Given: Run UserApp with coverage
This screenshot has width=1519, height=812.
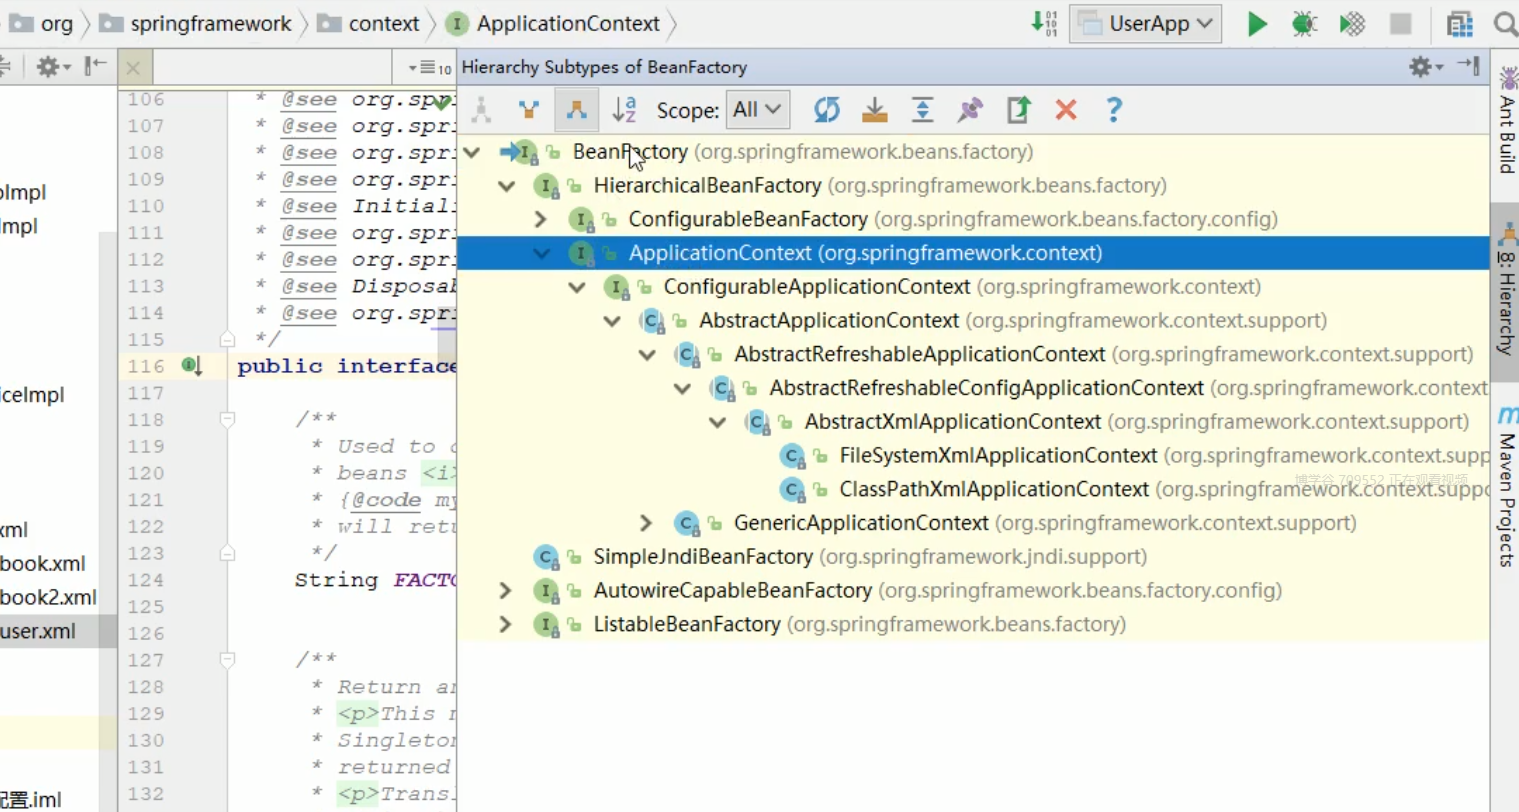Looking at the screenshot, I should (1352, 23).
